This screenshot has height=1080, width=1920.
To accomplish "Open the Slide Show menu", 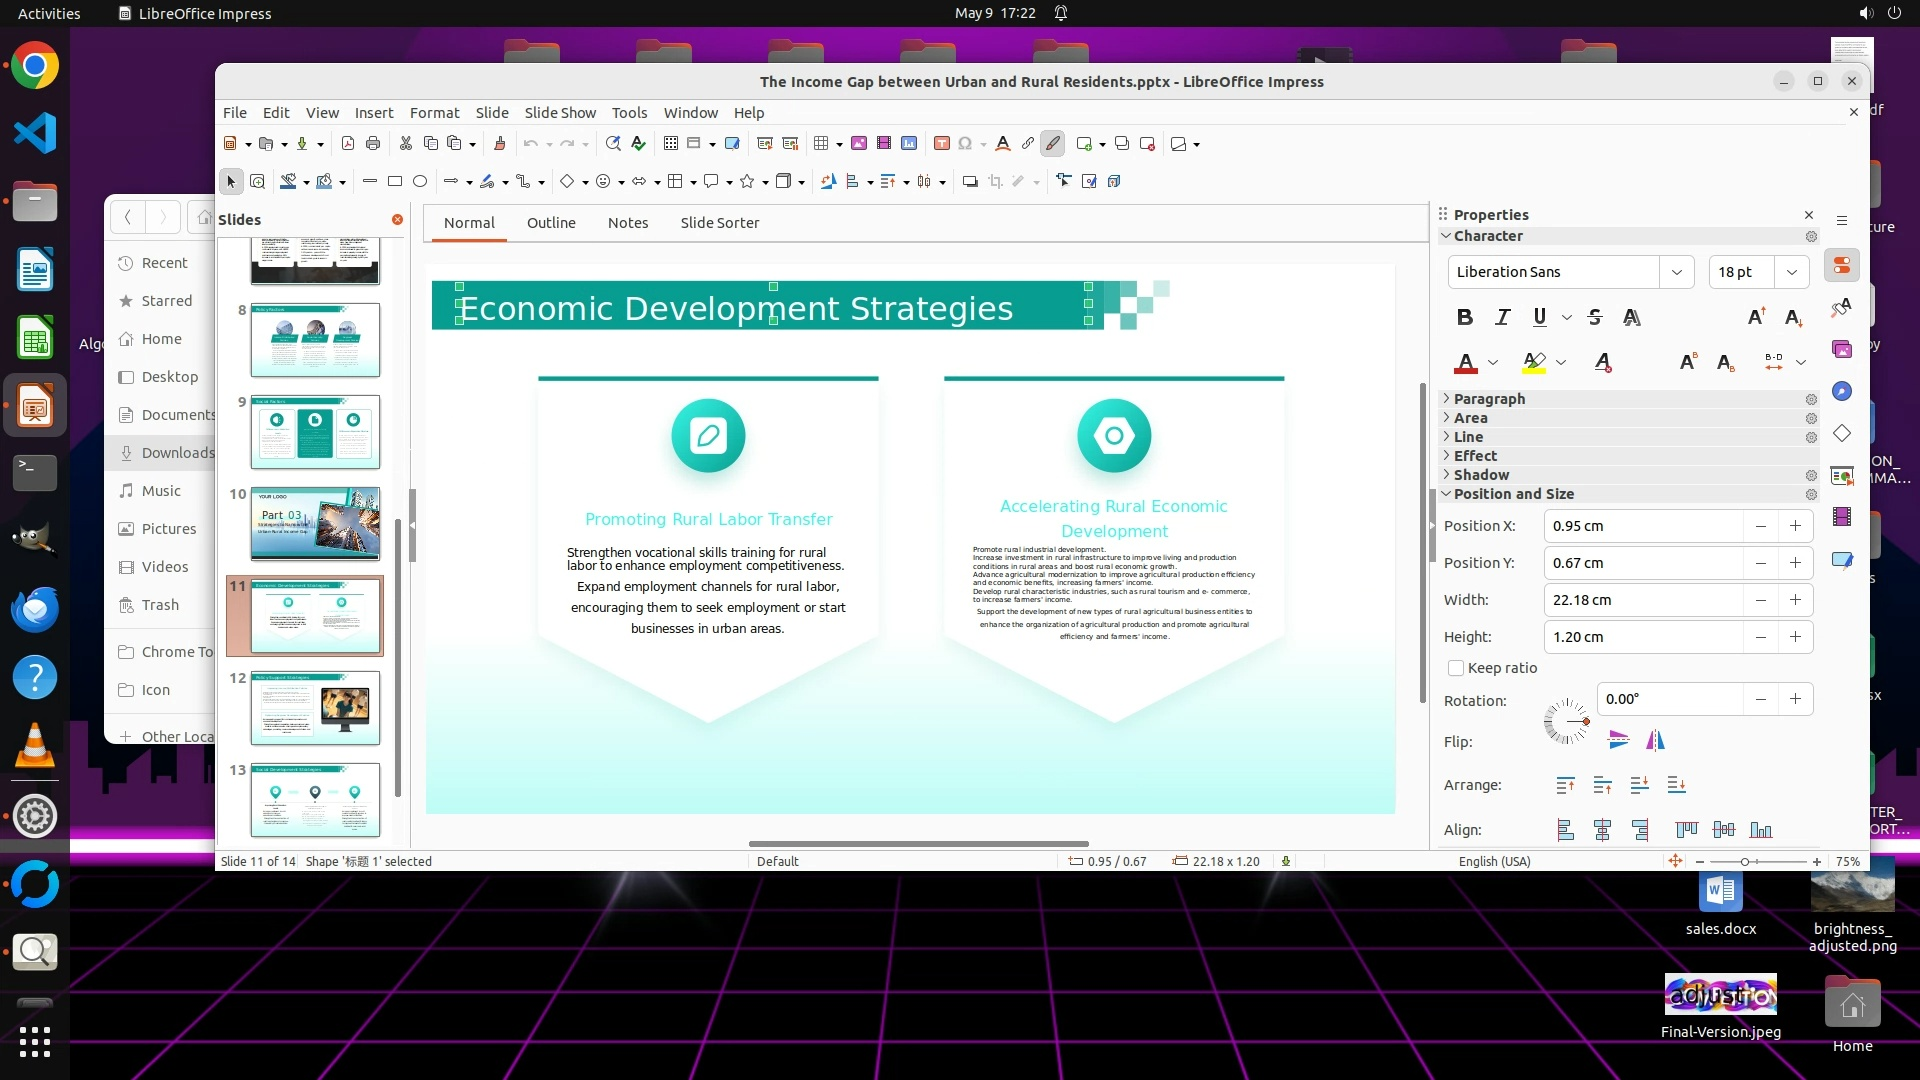I will tap(560, 113).
